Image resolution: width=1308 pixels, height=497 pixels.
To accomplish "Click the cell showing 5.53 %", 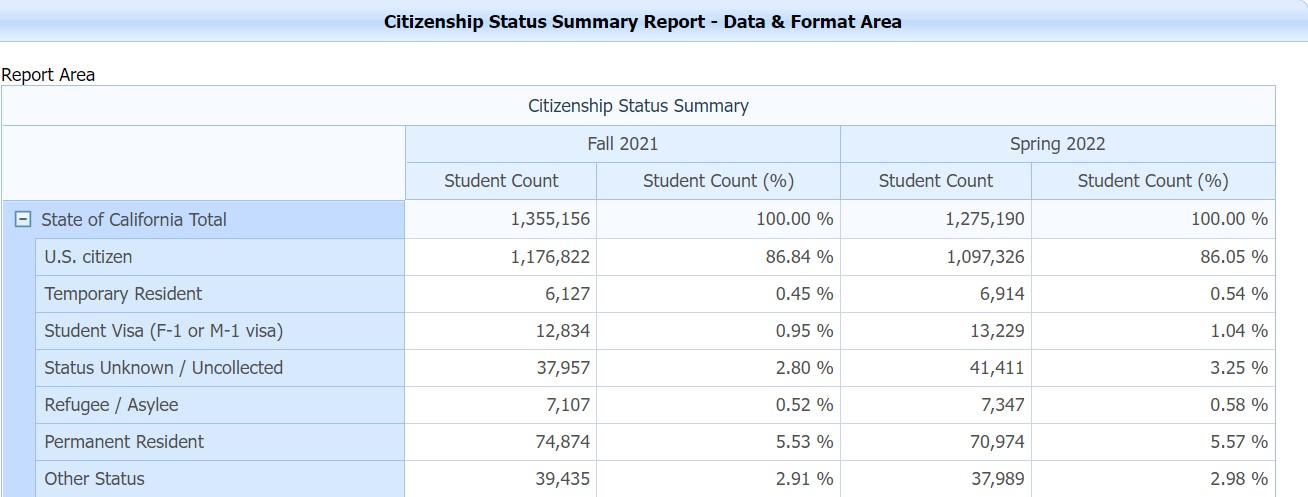I will click(718, 442).
